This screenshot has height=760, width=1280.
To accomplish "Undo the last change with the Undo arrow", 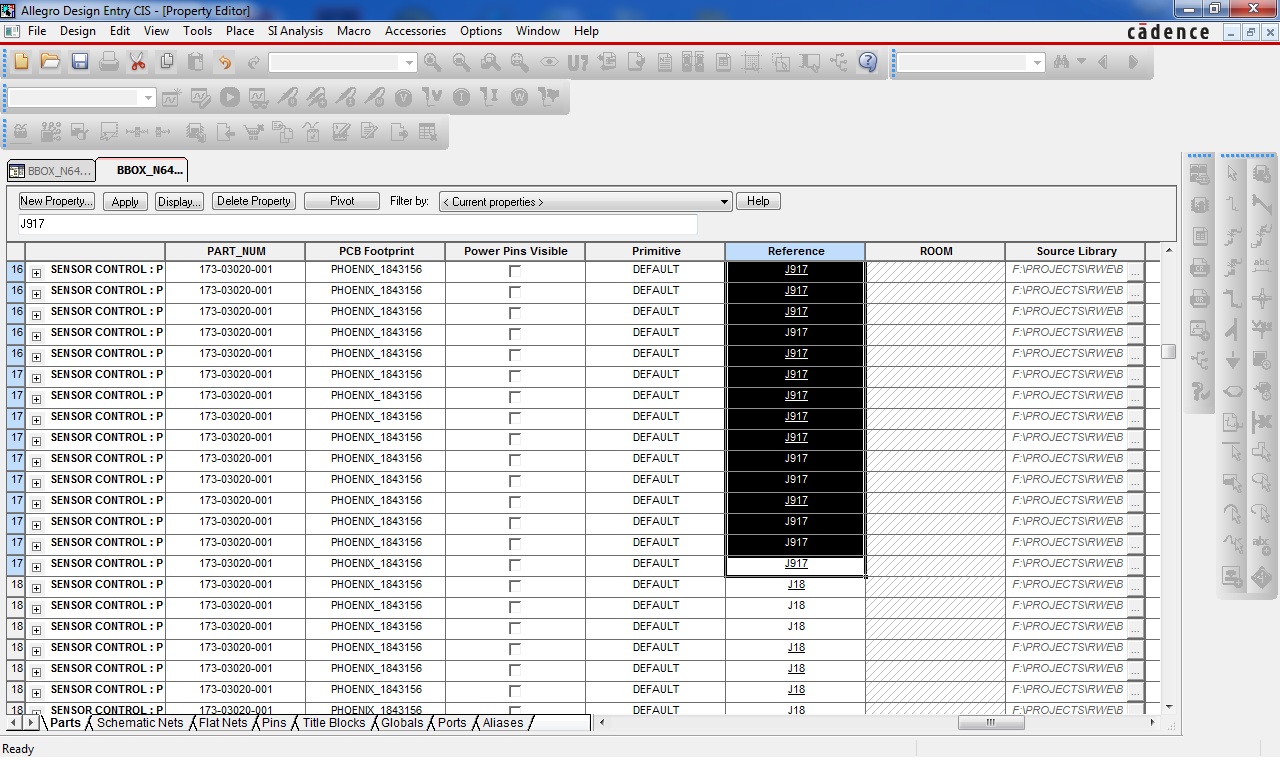I will pos(224,62).
